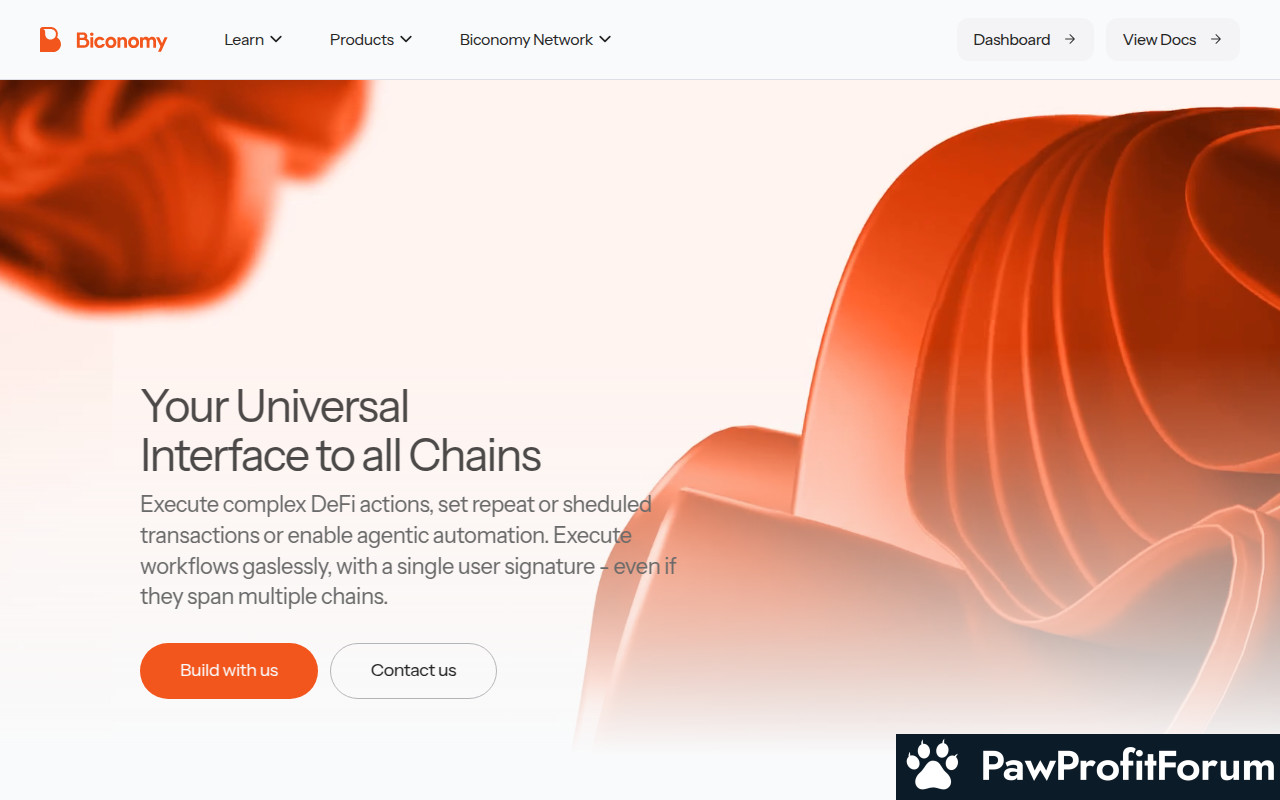Open the PawProfitForum watermark banner
Image resolution: width=1280 pixels, height=800 pixels.
tap(1088, 767)
